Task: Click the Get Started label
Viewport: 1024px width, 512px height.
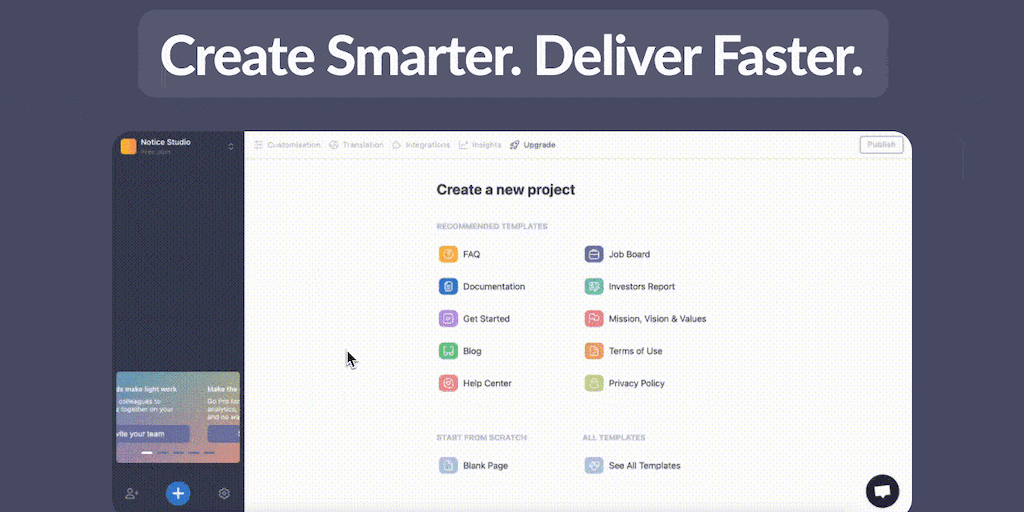Action: pyautogui.click(x=487, y=319)
